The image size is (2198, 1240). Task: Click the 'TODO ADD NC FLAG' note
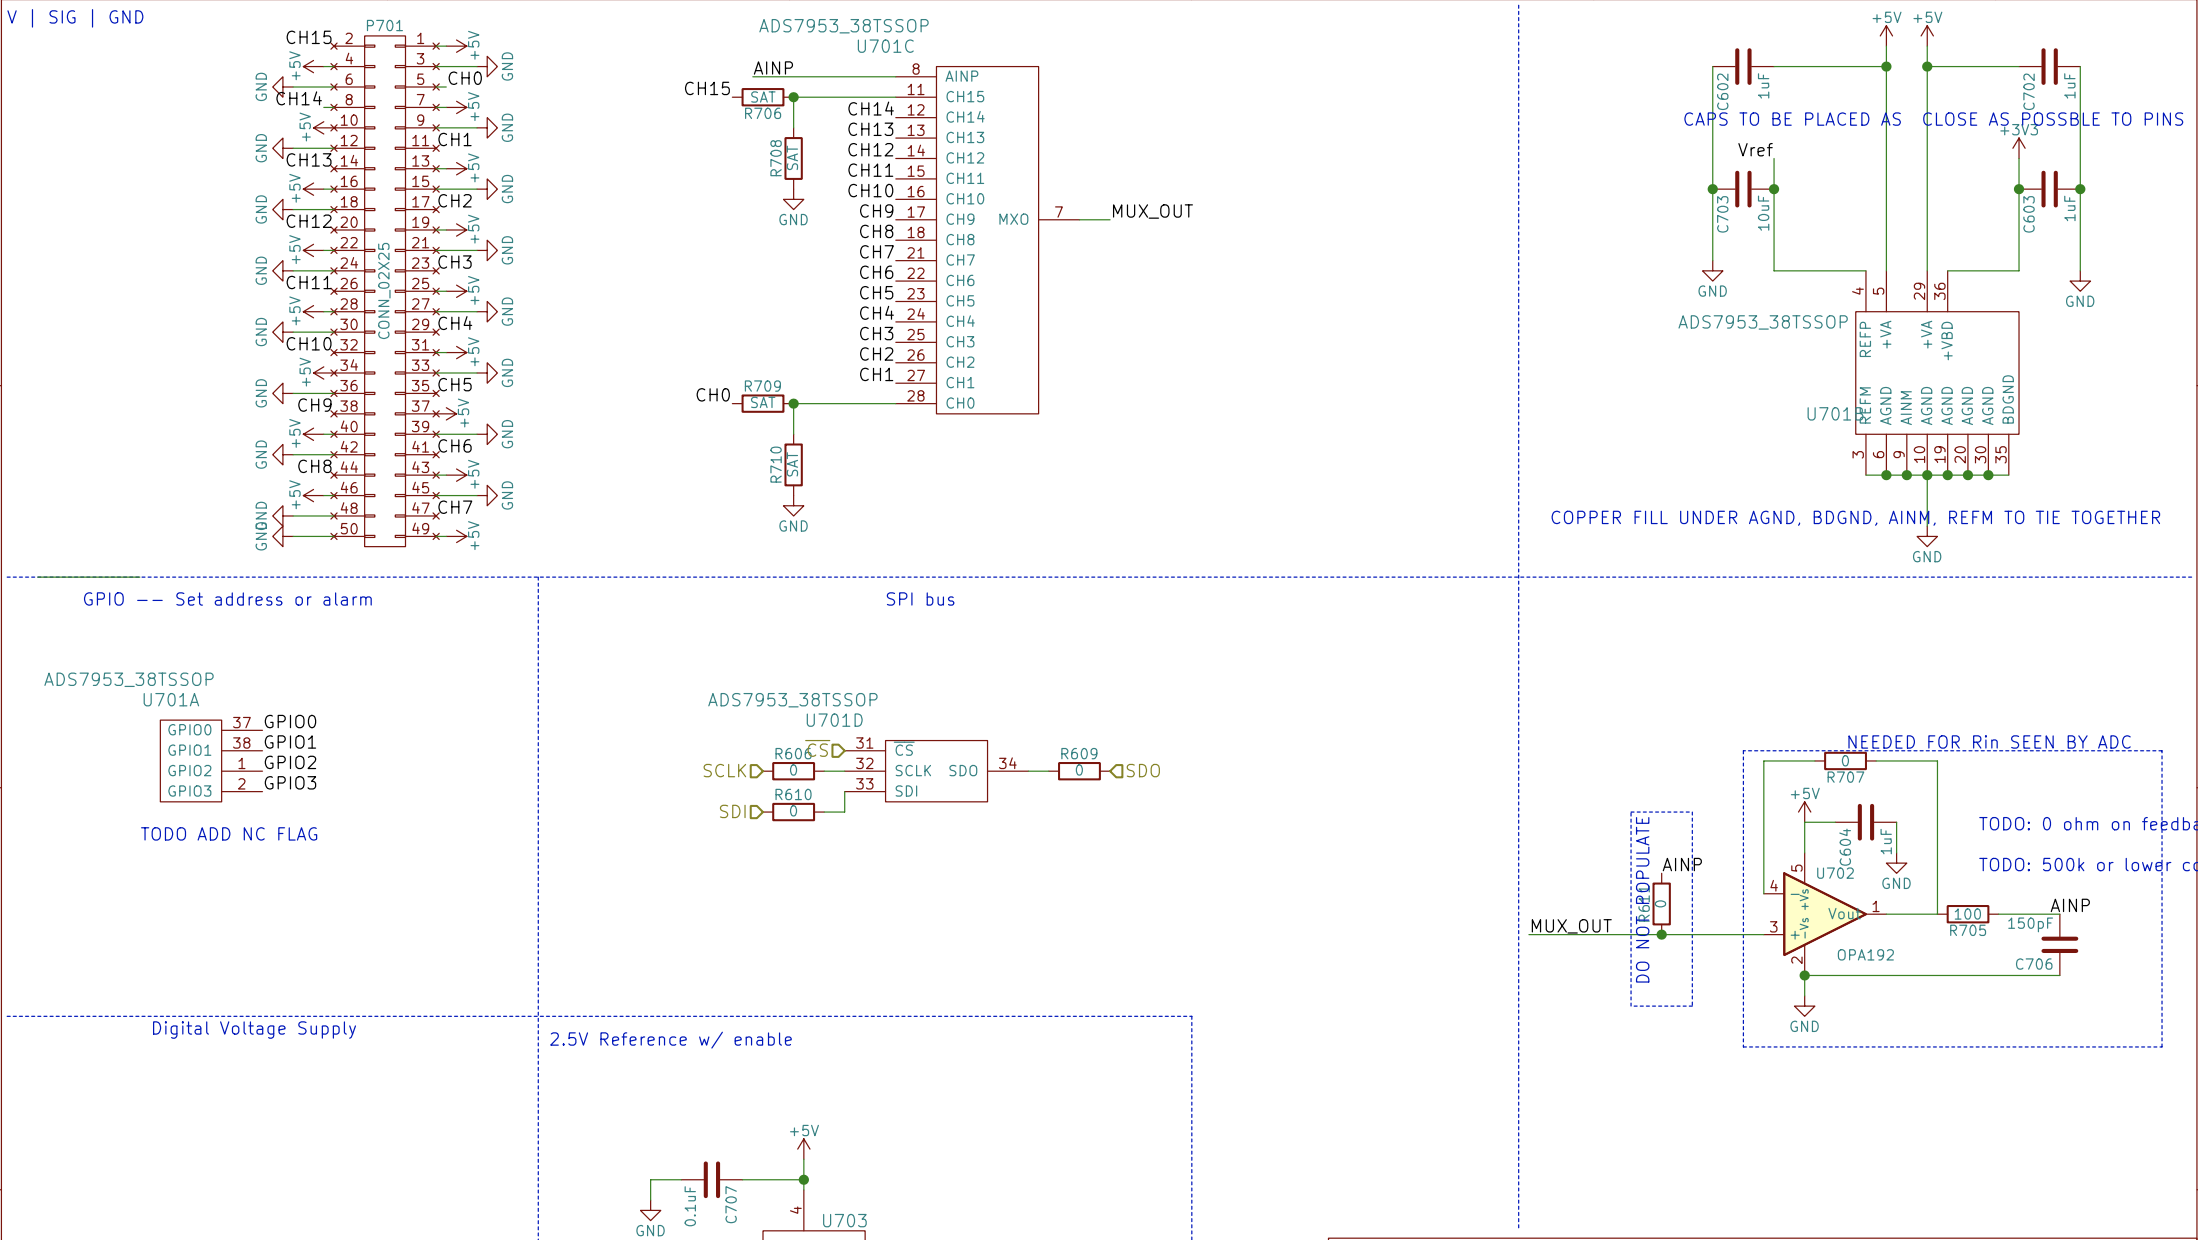(x=230, y=834)
